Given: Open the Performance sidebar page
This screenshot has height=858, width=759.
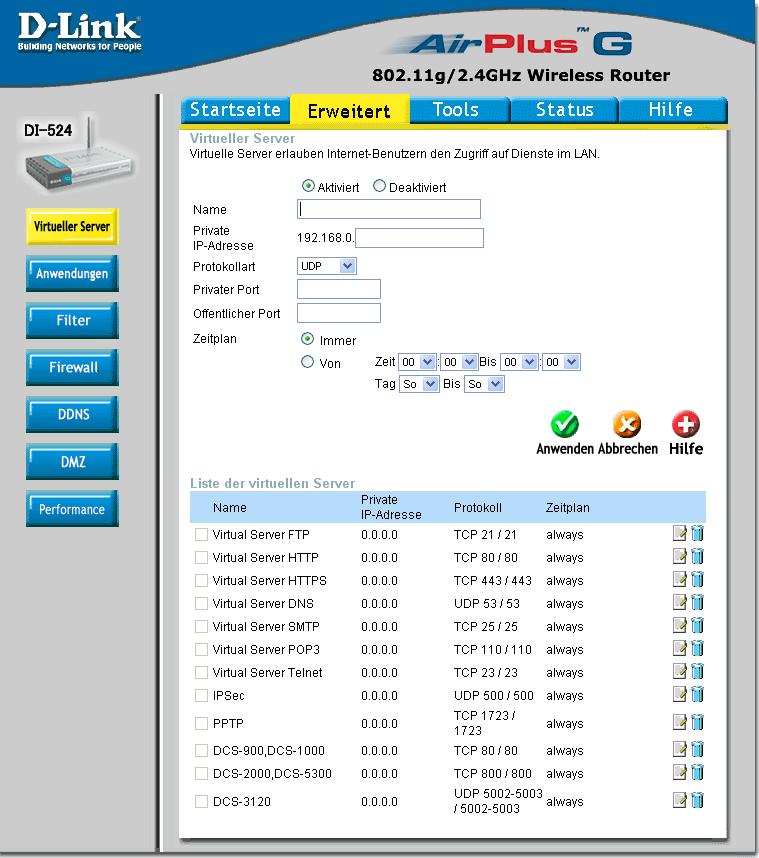Looking at the screenshot, I should click(72, 508).
